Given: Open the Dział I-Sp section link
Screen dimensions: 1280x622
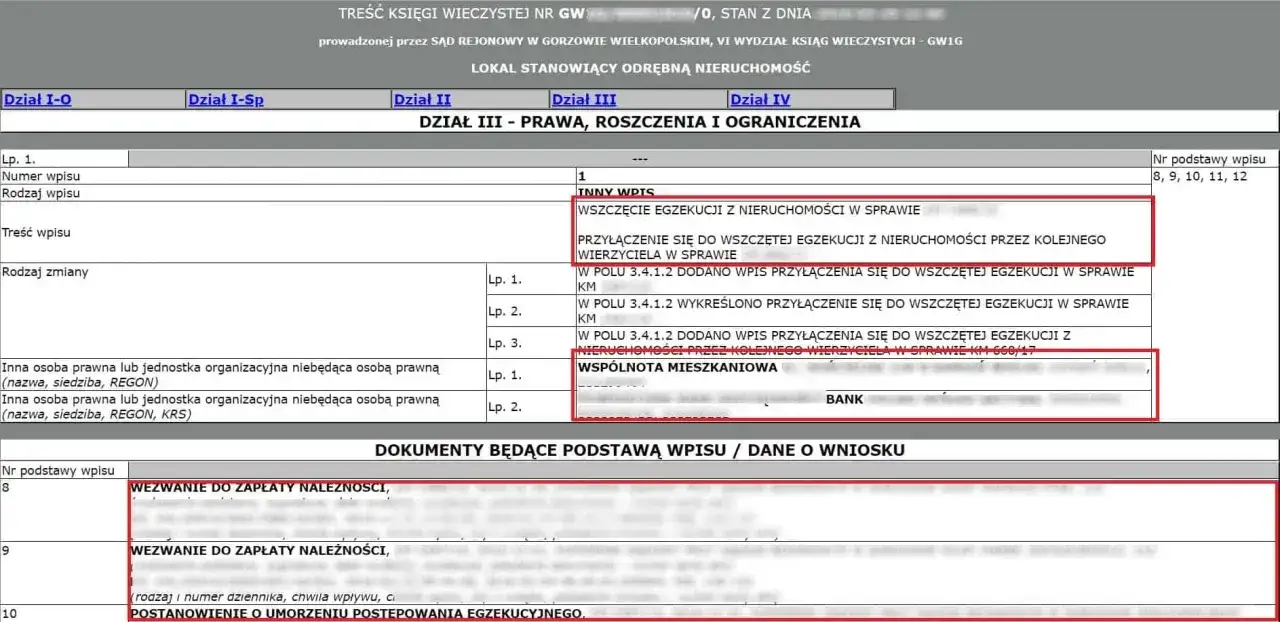Looking at the screenshot, I should click(226, 99).
